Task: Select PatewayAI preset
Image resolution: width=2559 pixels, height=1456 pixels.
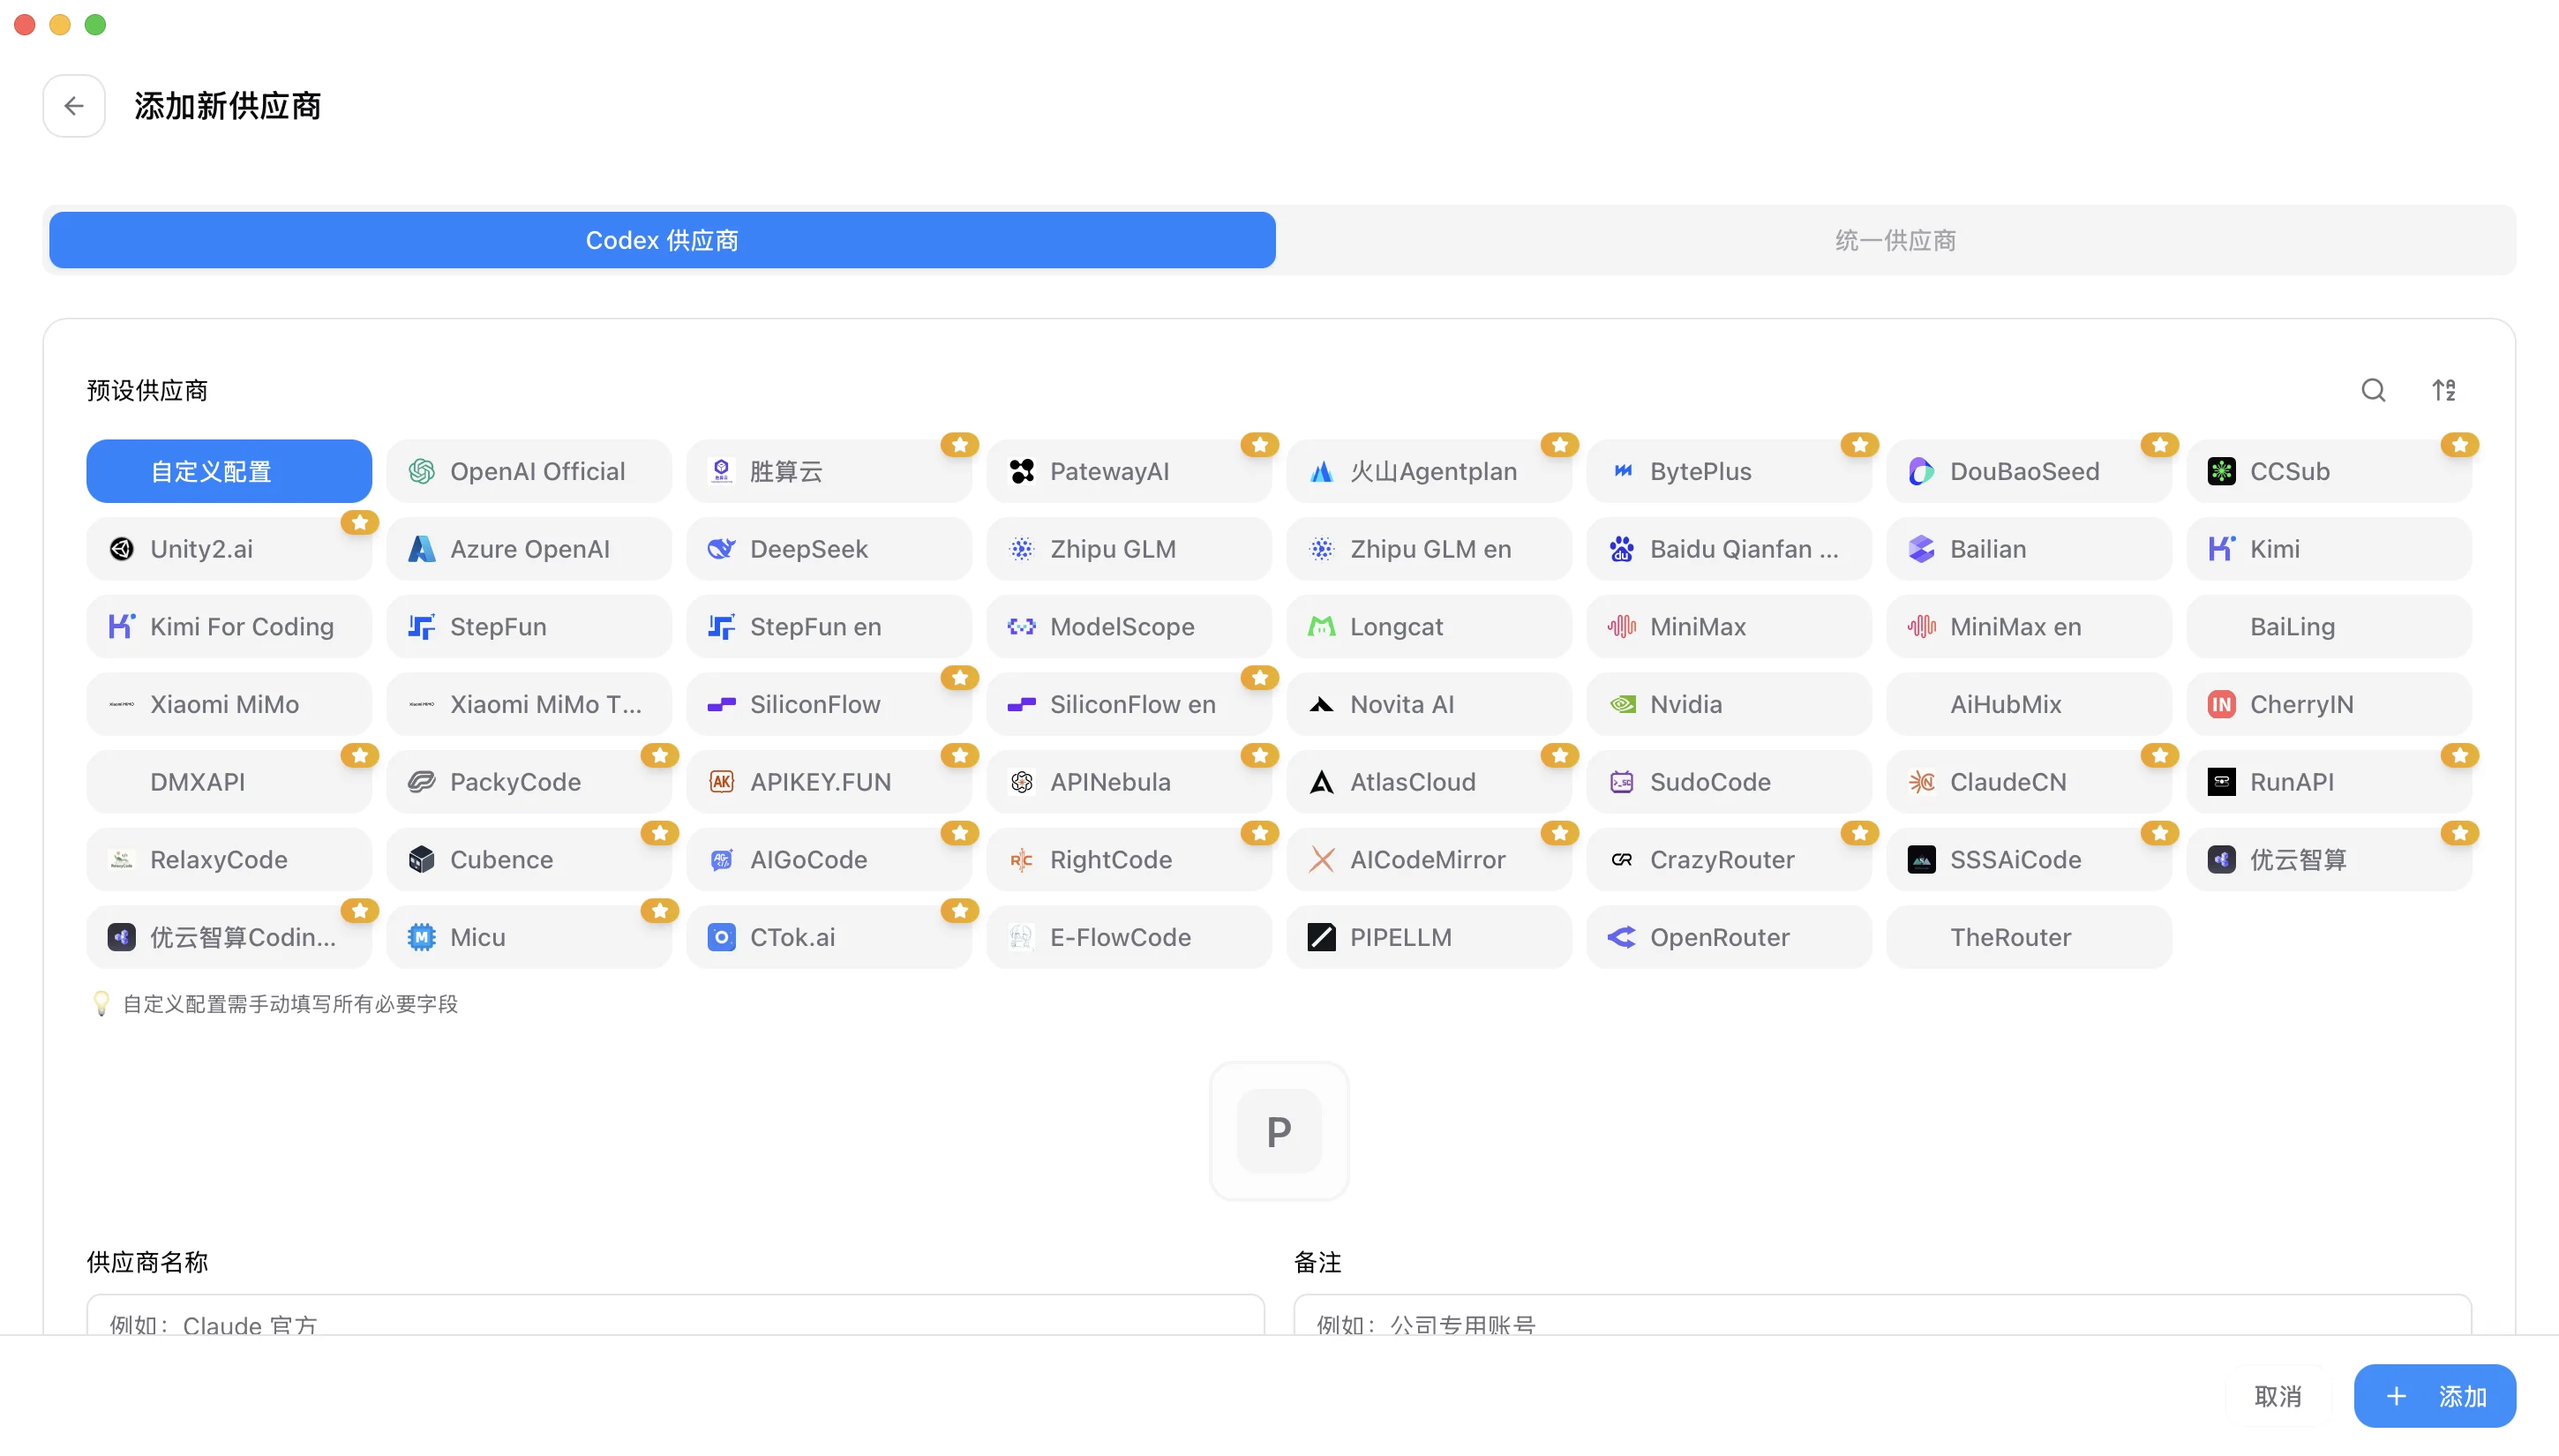Action: (x=1129, y=471)
